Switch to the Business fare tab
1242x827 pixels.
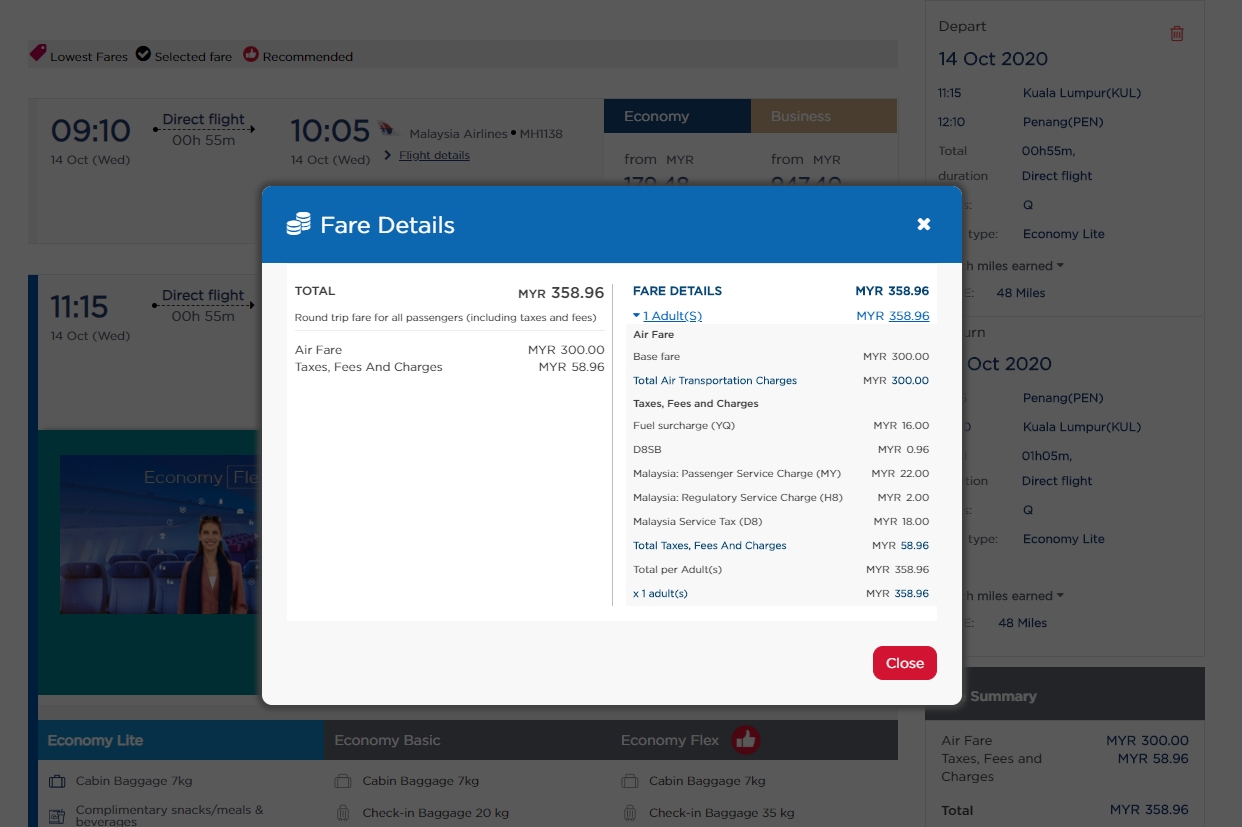pos(823,116)
